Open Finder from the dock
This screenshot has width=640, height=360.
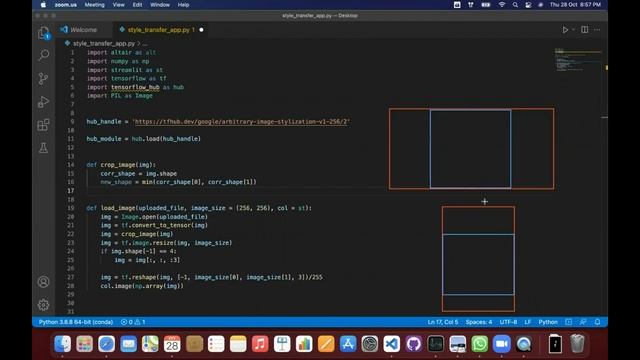click(62, 344)
